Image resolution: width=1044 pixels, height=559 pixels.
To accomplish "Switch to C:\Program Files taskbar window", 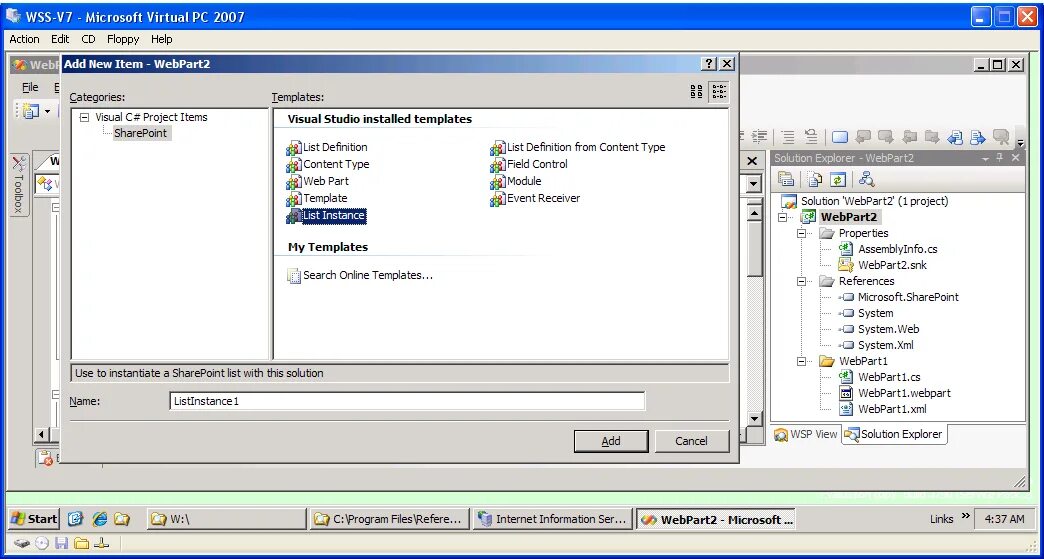I will [x=389, y=519].
